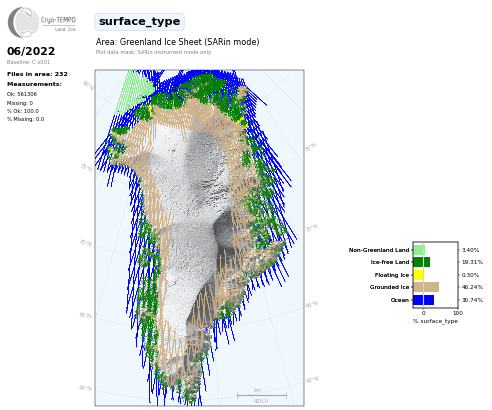Select the Grounded Ice legend label
The width and height of the screenshot is (492, 410).
click(x=389, y=287)
